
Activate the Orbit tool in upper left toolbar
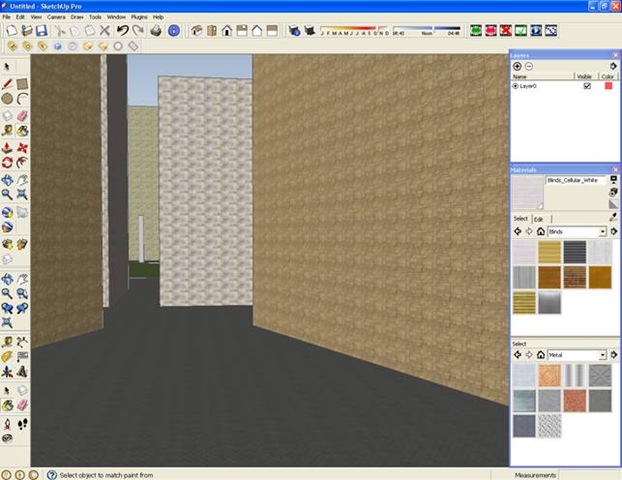[7, 180]
